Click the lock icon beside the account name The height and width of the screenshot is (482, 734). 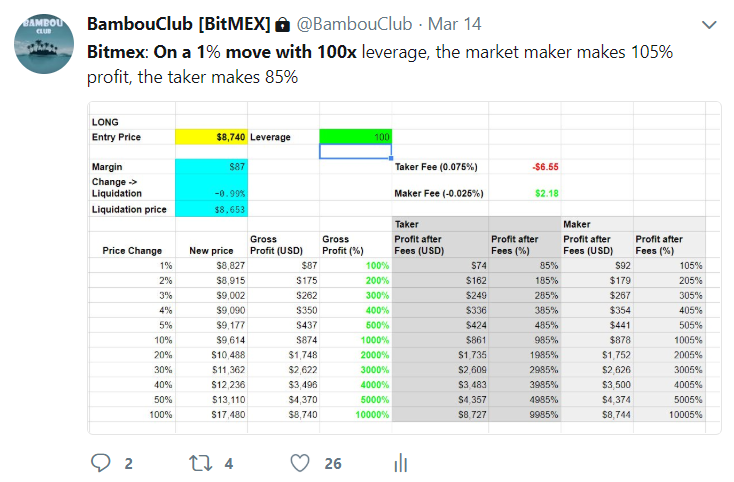[282, 24]
